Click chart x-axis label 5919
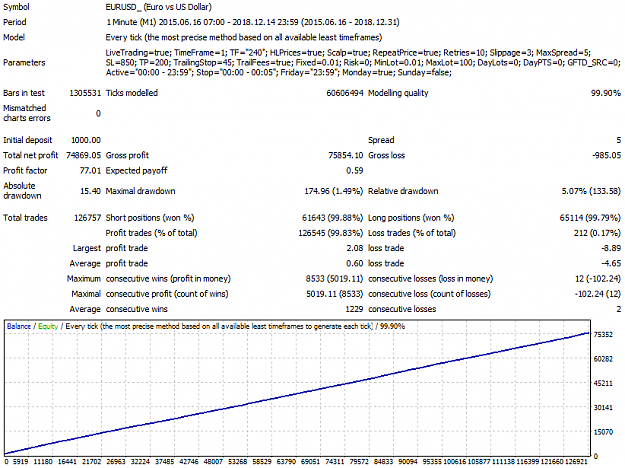 coord(20,462)
